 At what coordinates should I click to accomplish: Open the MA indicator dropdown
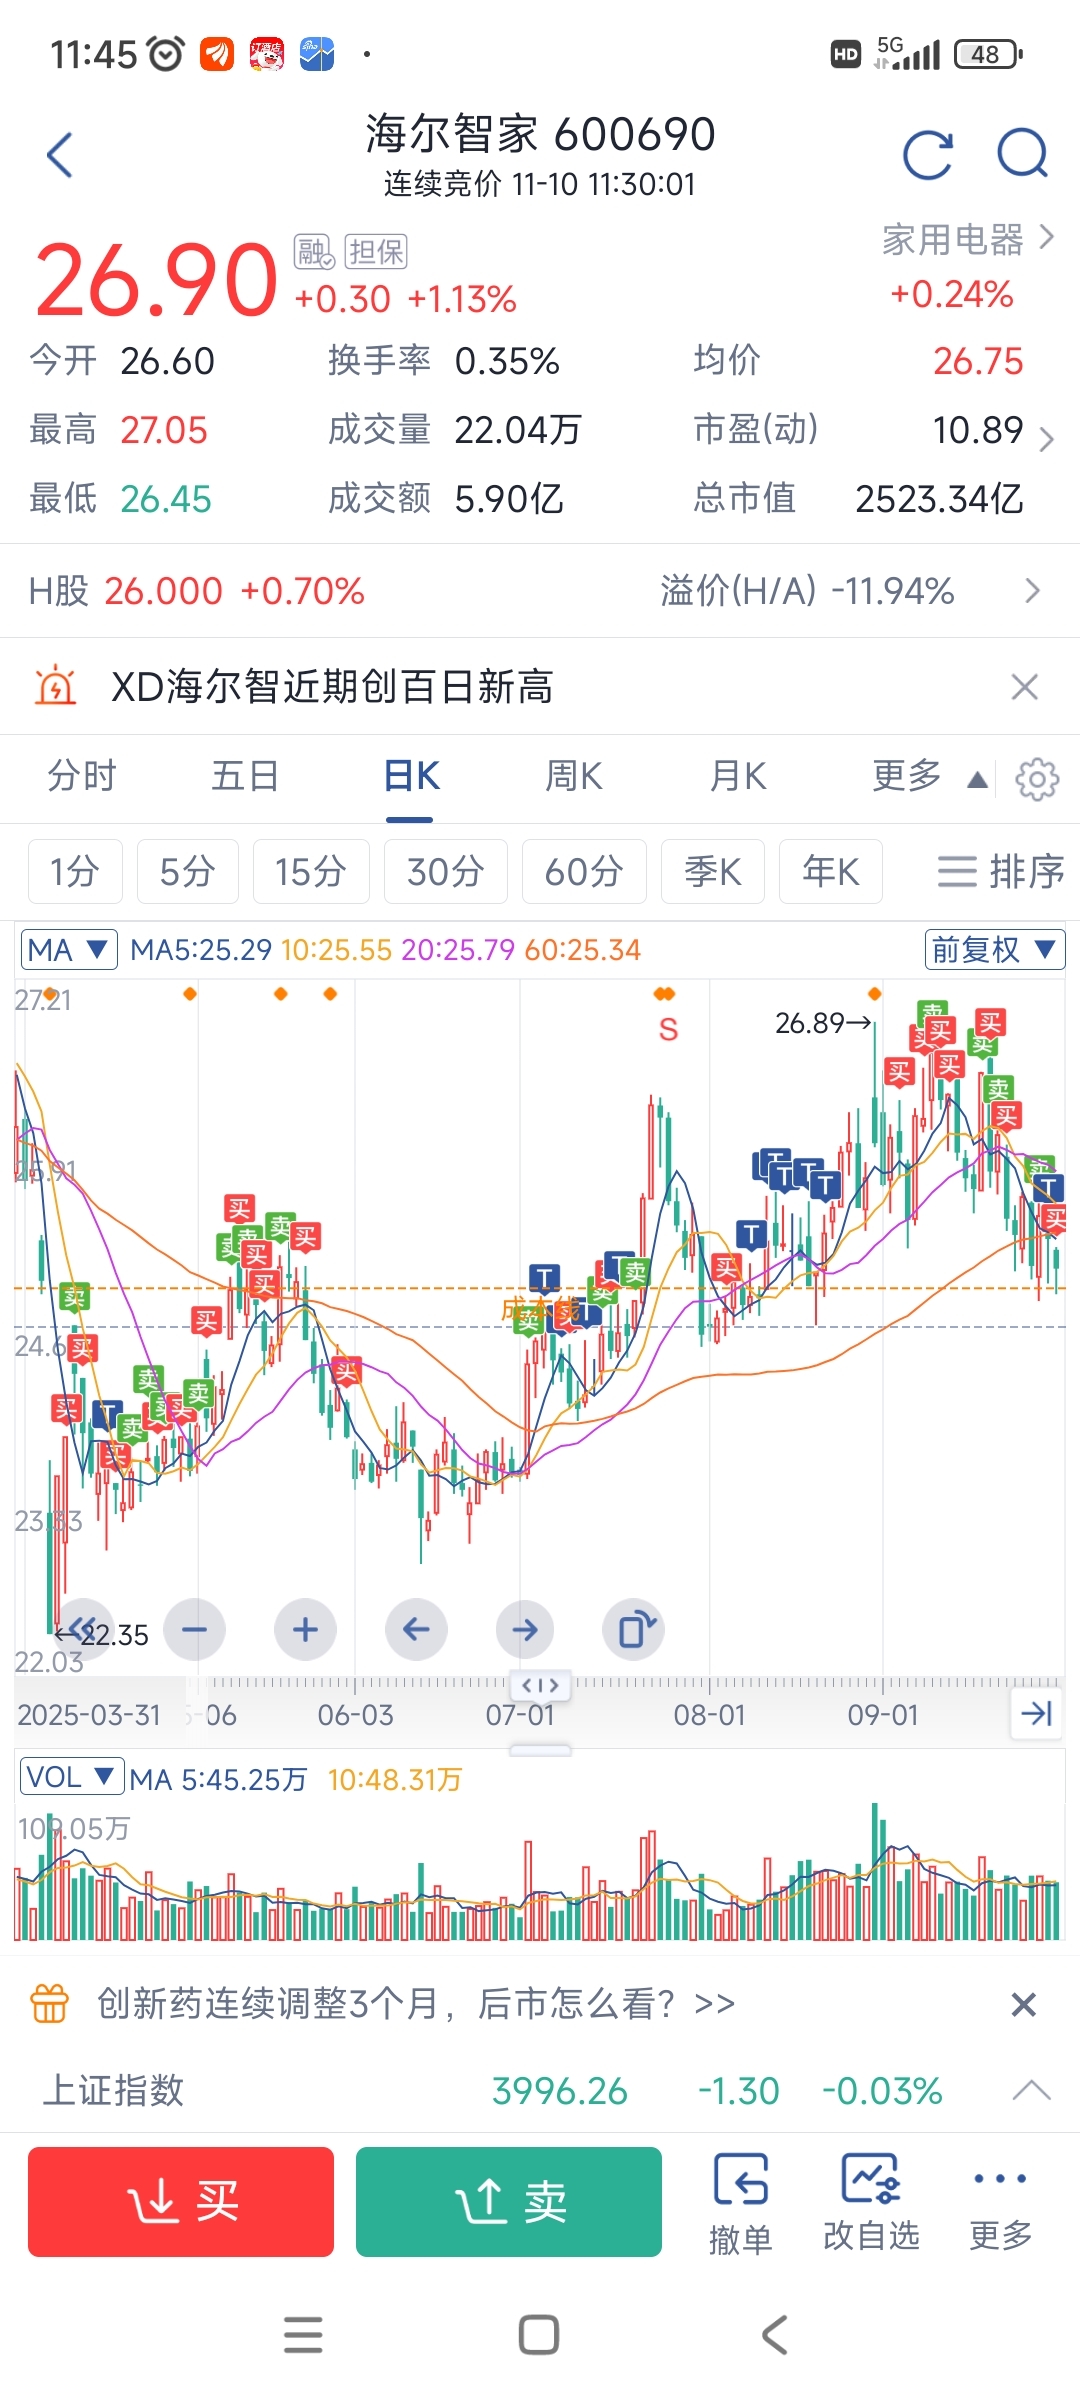click(x=68, y=949)
